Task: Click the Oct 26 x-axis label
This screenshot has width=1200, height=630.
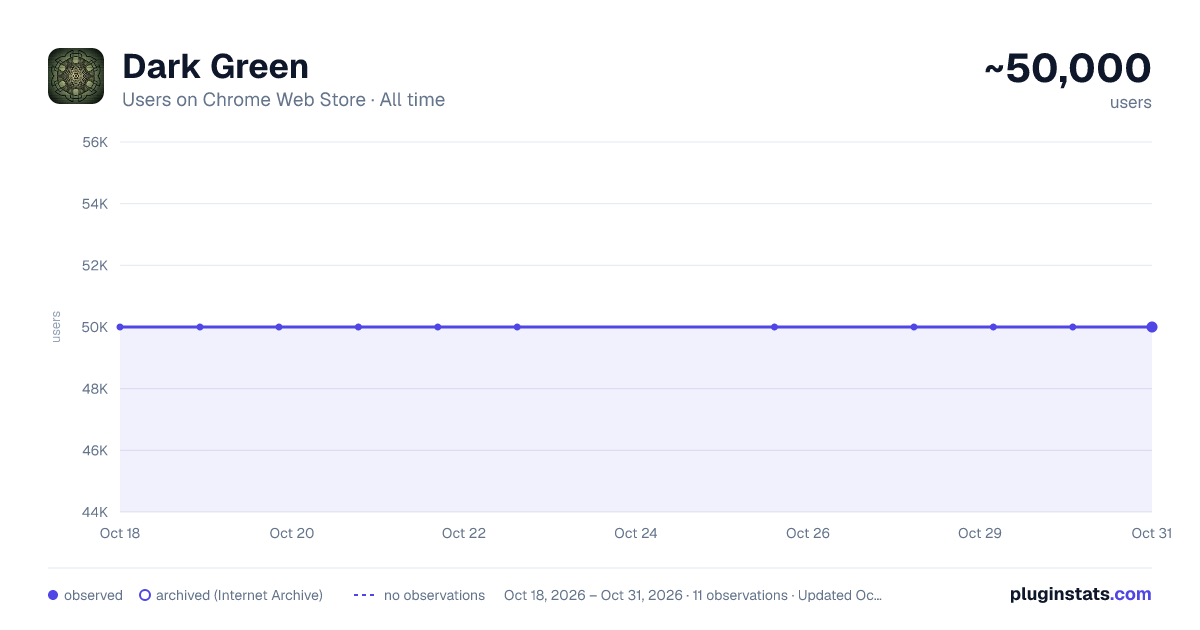Action: click(x=808, y=533)
